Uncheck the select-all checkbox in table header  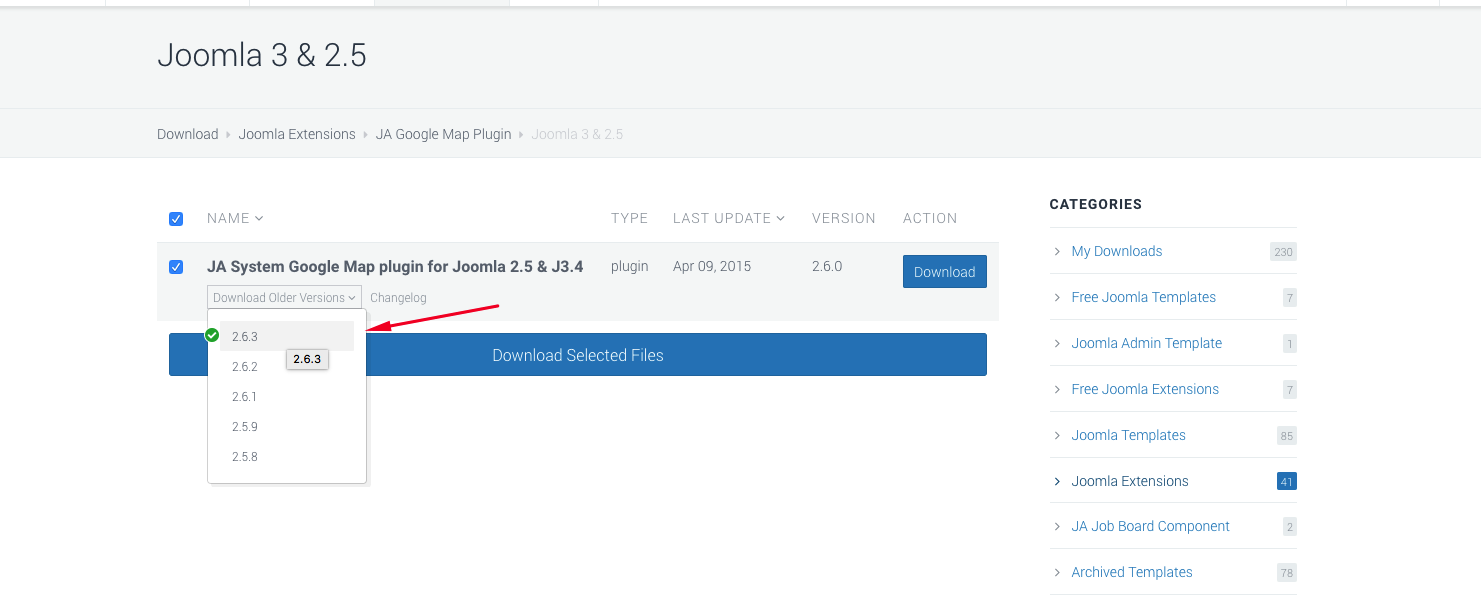pyautogui.click(x=176, y=218)
